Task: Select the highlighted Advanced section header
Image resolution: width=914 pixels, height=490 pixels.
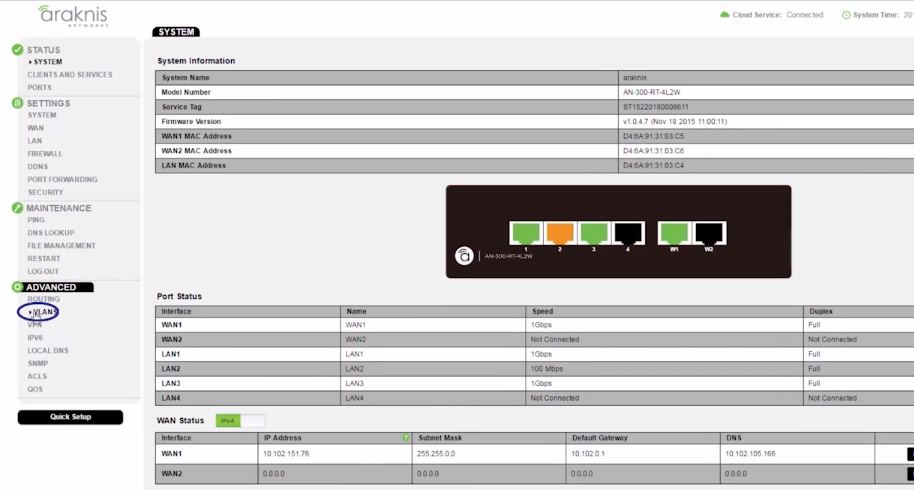Action: pyautogui.click(x=51, y=287)
